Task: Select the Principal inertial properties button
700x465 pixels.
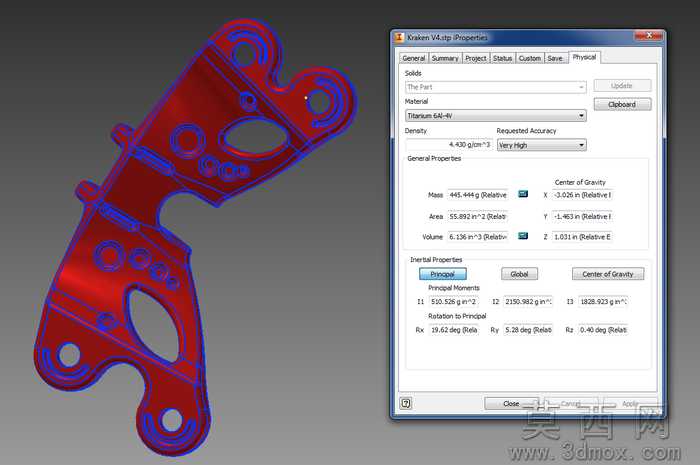Action: pos(442,274)
